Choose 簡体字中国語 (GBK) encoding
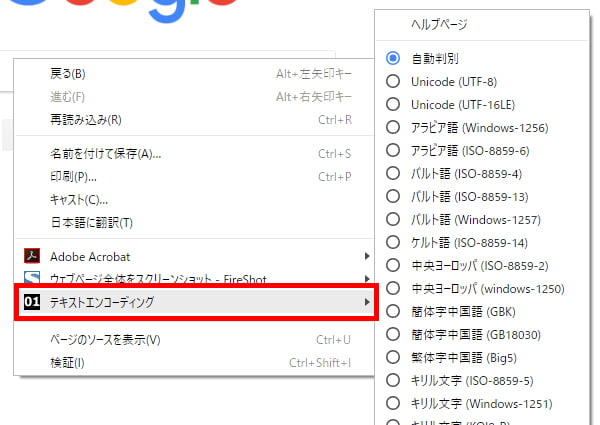 (393, 311)
